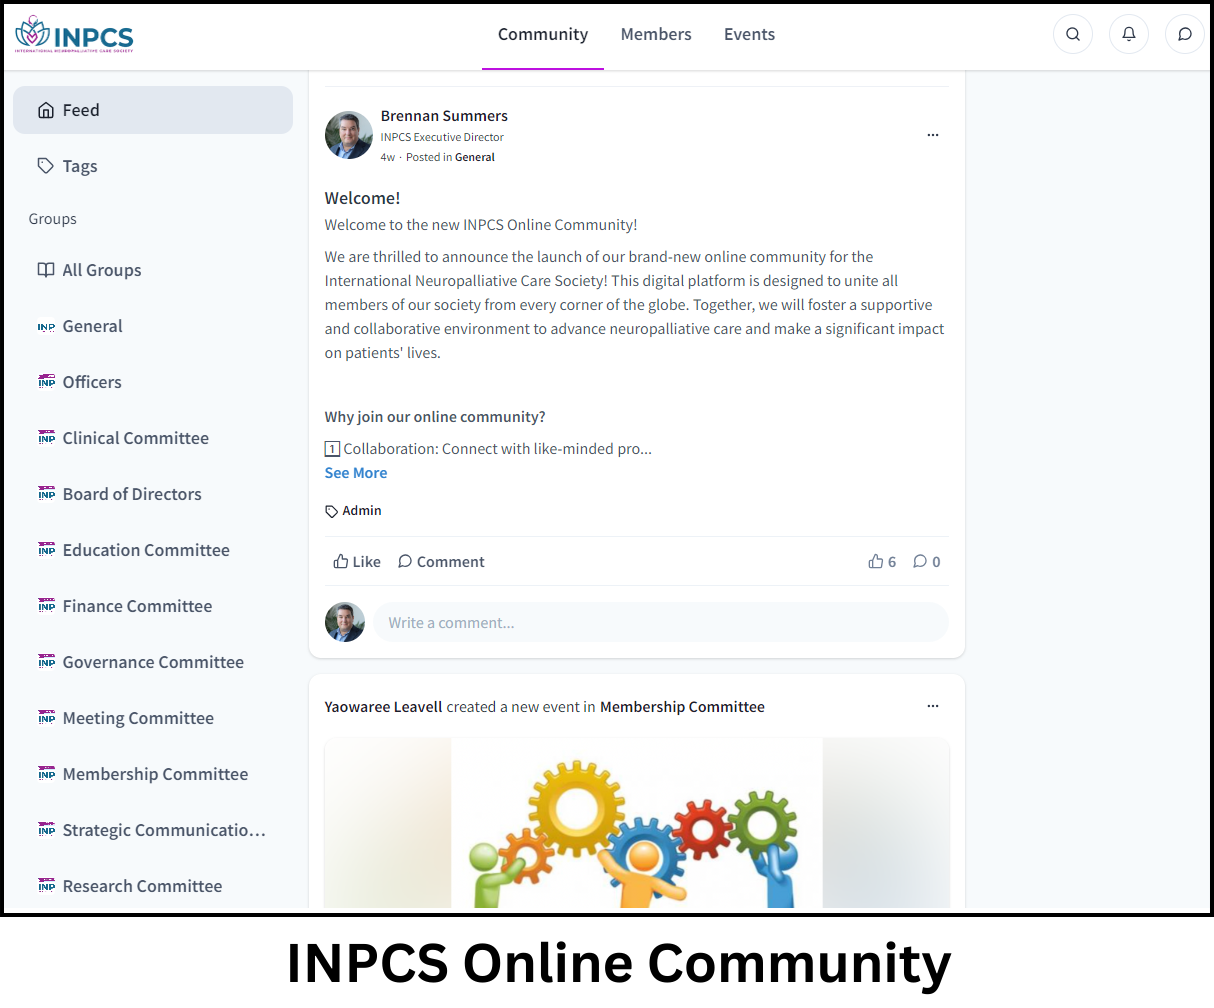View the 6 likes count

coord(882,562)
